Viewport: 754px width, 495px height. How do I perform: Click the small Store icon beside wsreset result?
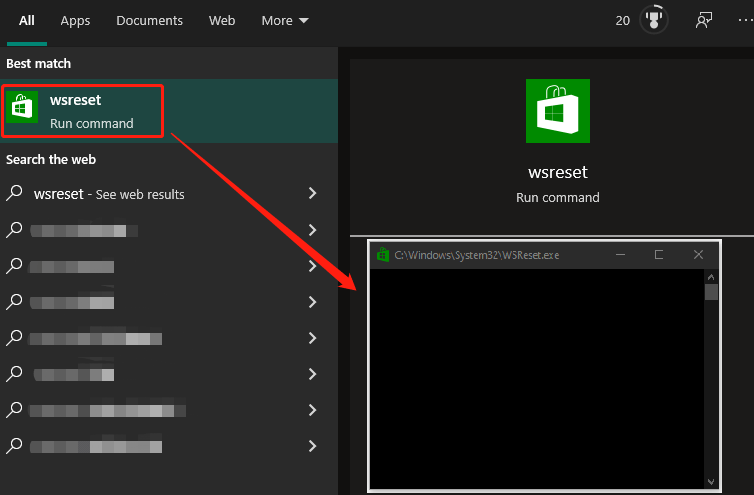pos(22,107)
